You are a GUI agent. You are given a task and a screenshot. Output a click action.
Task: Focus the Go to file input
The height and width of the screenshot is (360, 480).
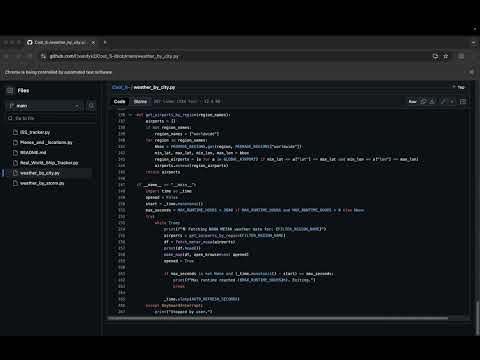point(52,118)
